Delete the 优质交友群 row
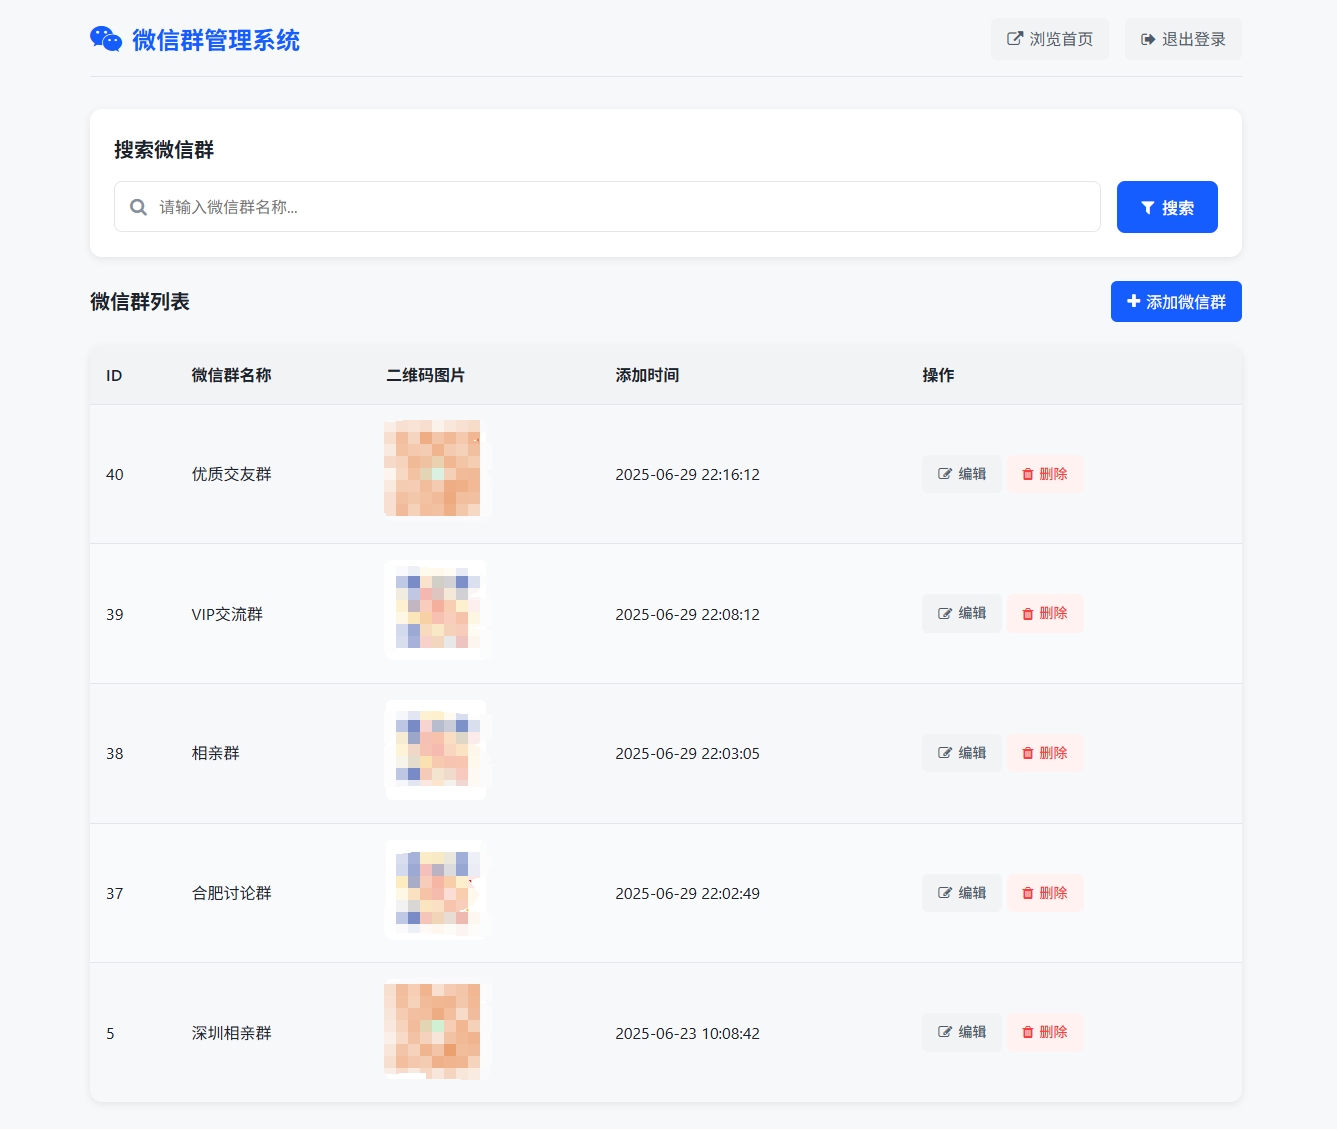 point(1044,474)
